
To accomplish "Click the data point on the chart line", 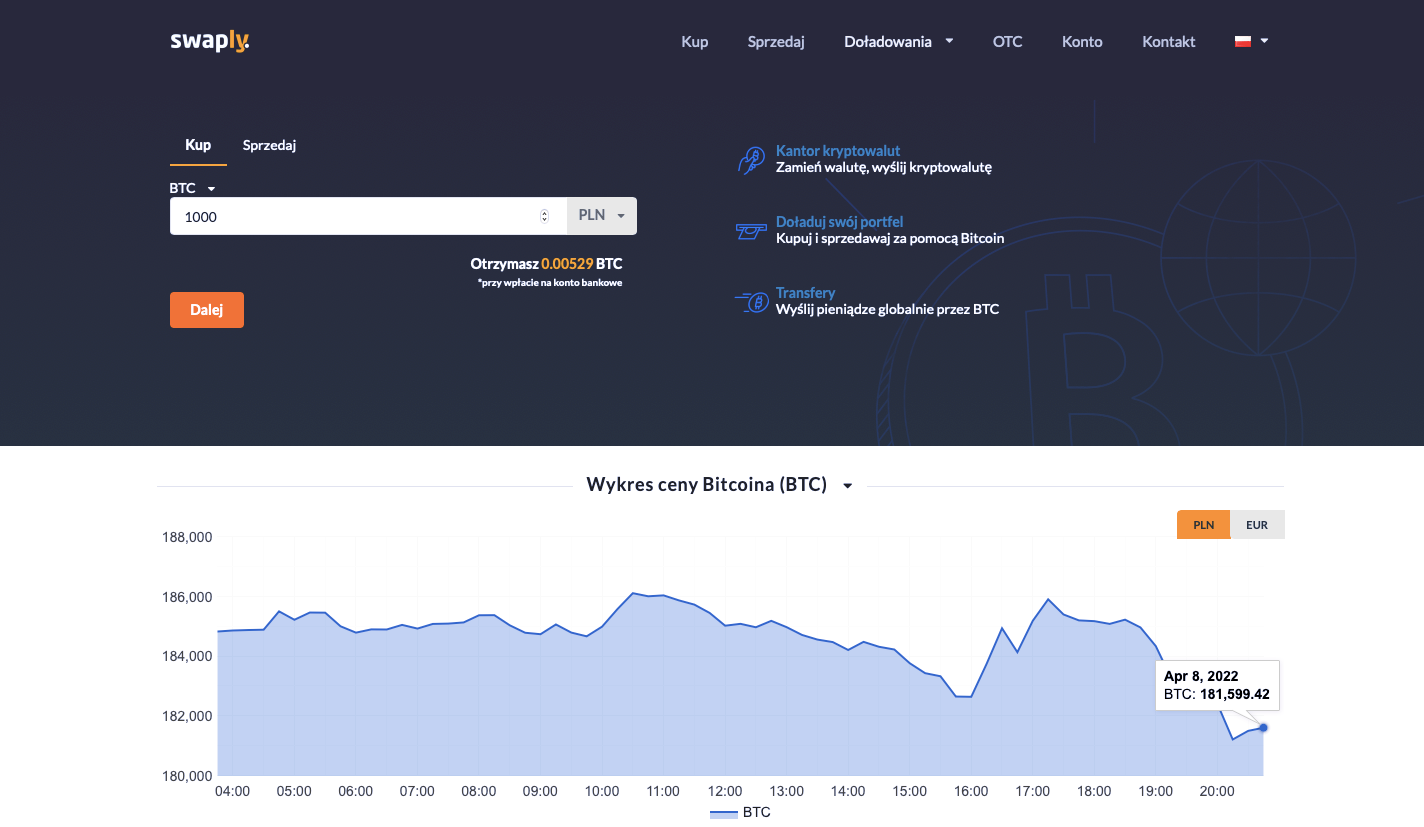I will (1263, 728).
